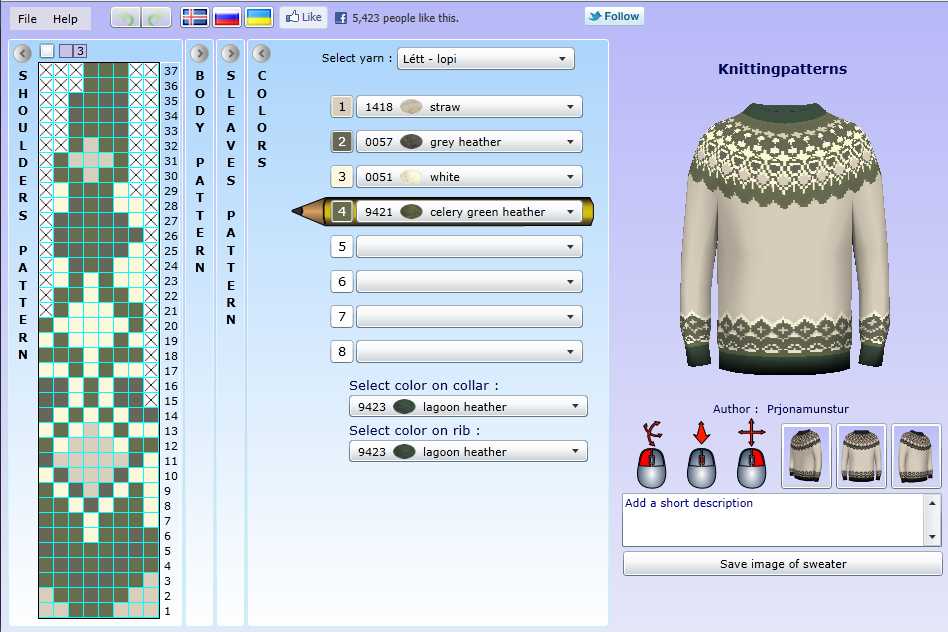The height and width of the screenshot is (632, 948).
Task: Click the collar lagoon heather yarn swatch
Action: click(404, 406)
